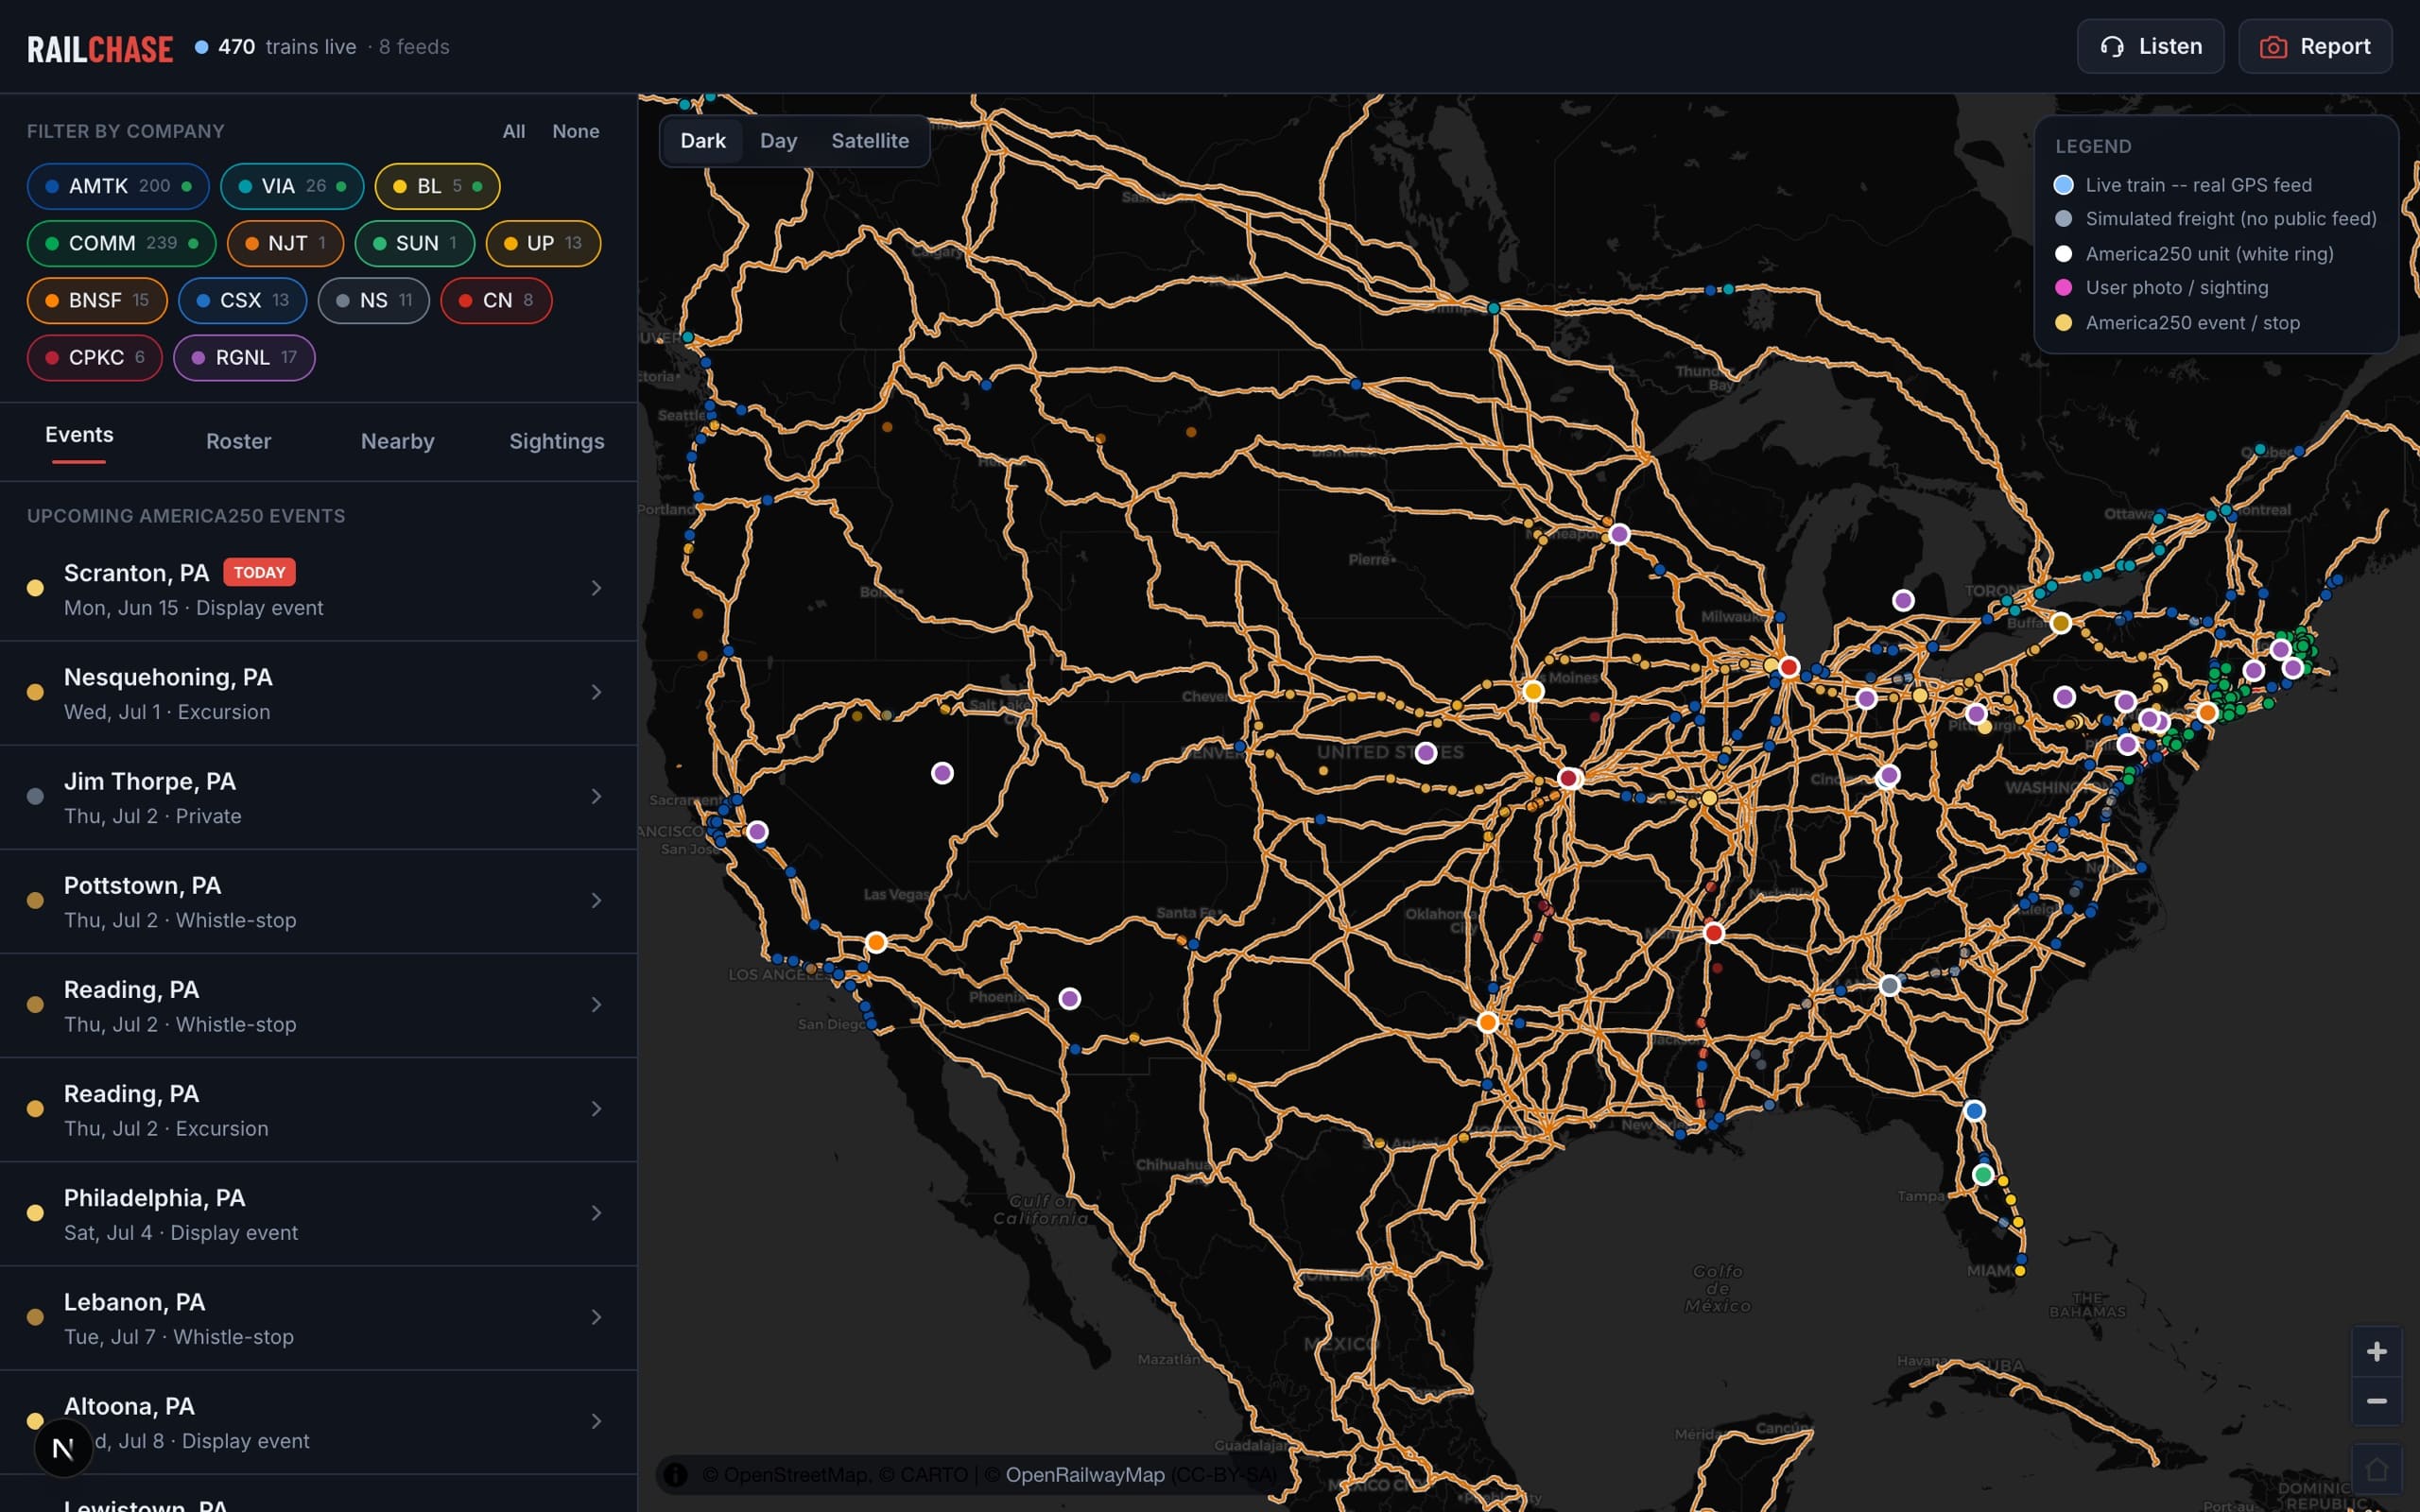Click the 8 feeds status text
The image size is (2420, 1512).
point(414,47)
